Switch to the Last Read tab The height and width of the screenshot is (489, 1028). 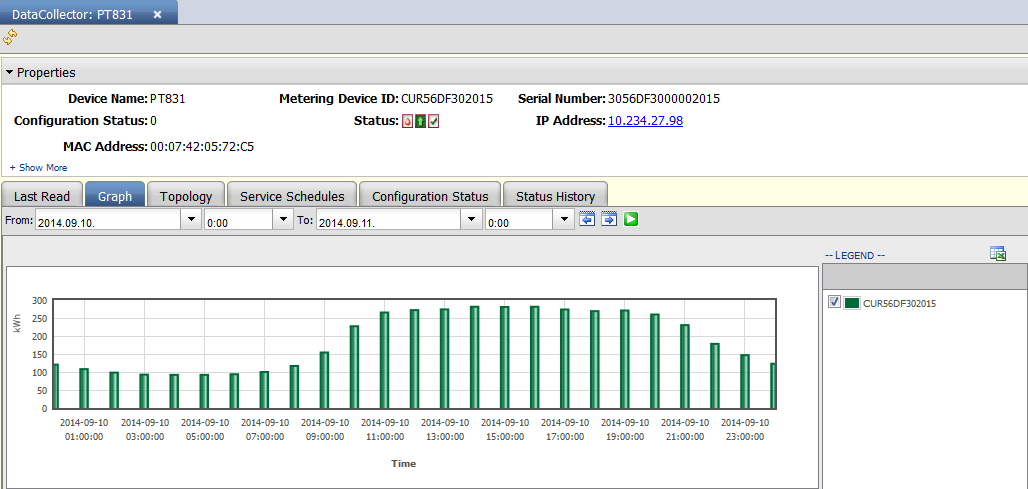pos(41,196)
